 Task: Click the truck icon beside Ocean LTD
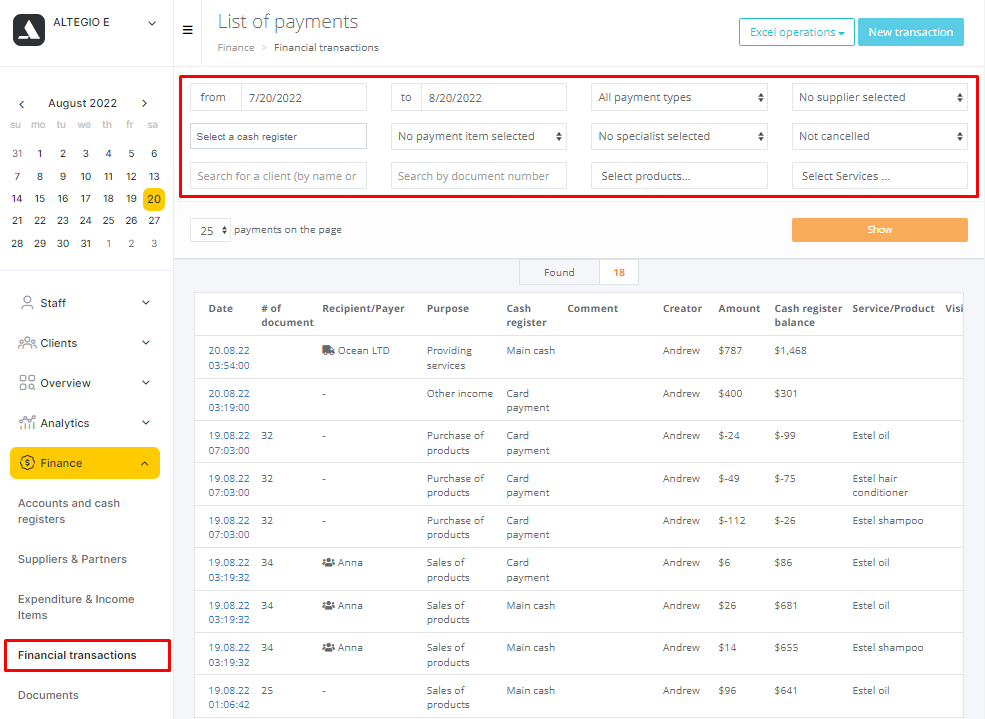(328, 351)
